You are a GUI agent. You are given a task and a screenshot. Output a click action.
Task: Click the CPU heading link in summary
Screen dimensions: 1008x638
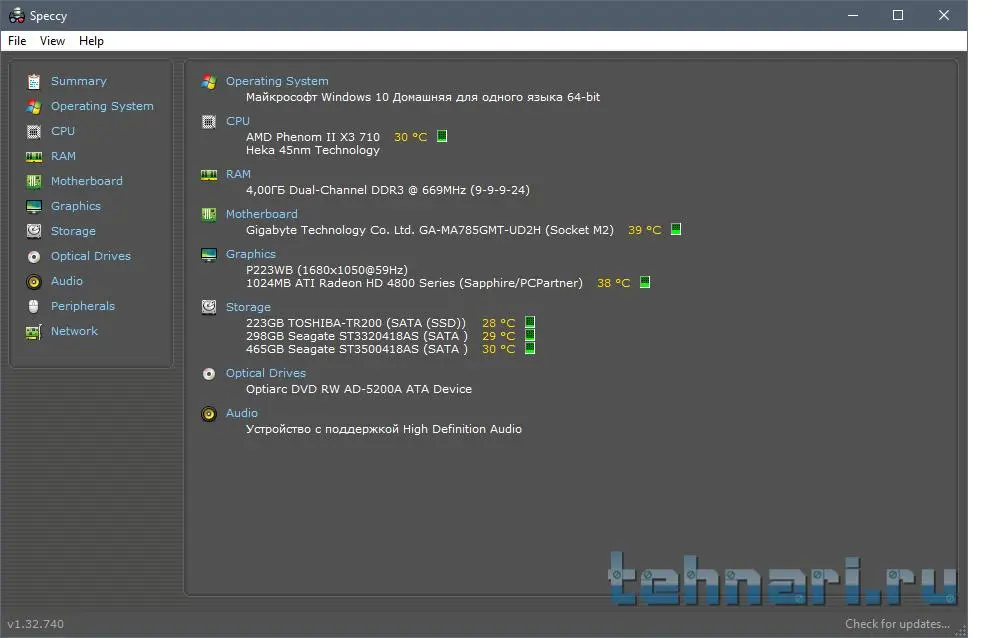pos(238,121)
